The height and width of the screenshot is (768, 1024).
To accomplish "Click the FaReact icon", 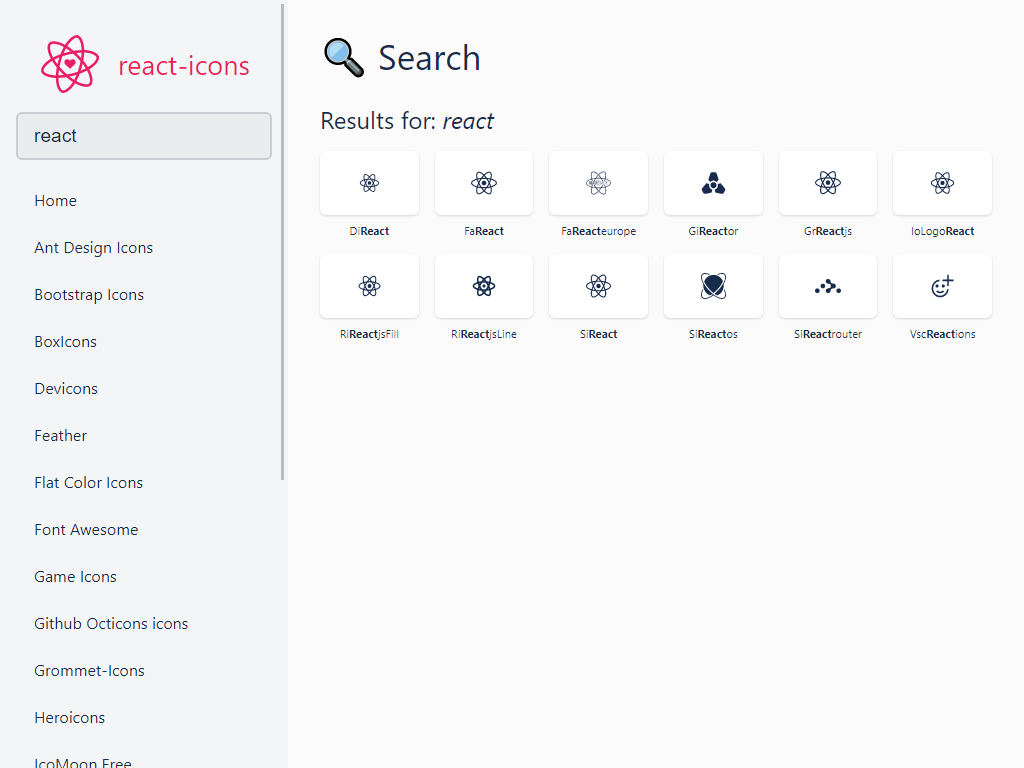I will pyautogui.click(x=484, y=183).
